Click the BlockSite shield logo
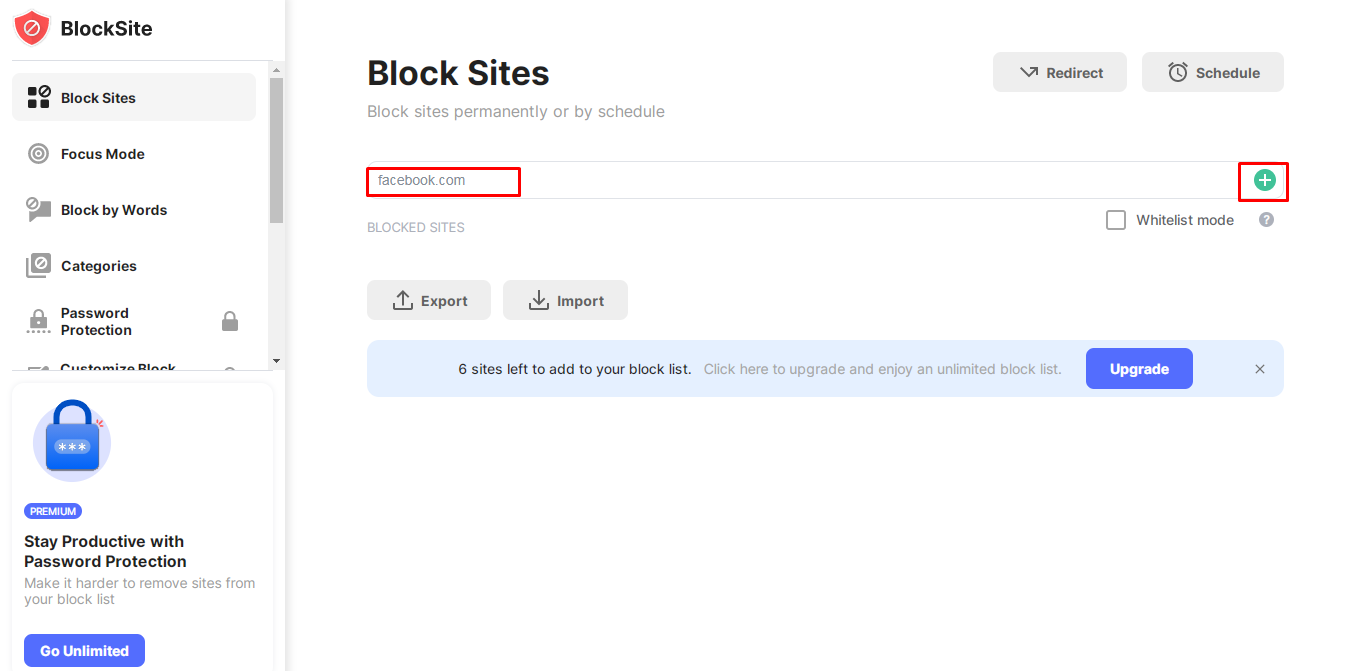The width and height of the screenshot is (1363, 671). [32, 28]
